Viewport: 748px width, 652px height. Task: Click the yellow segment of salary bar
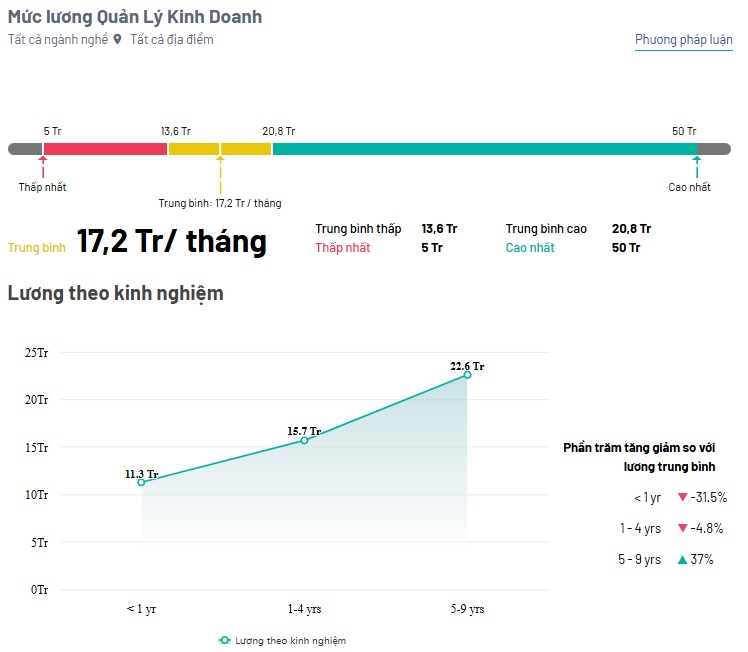click(x=220, y=149)
